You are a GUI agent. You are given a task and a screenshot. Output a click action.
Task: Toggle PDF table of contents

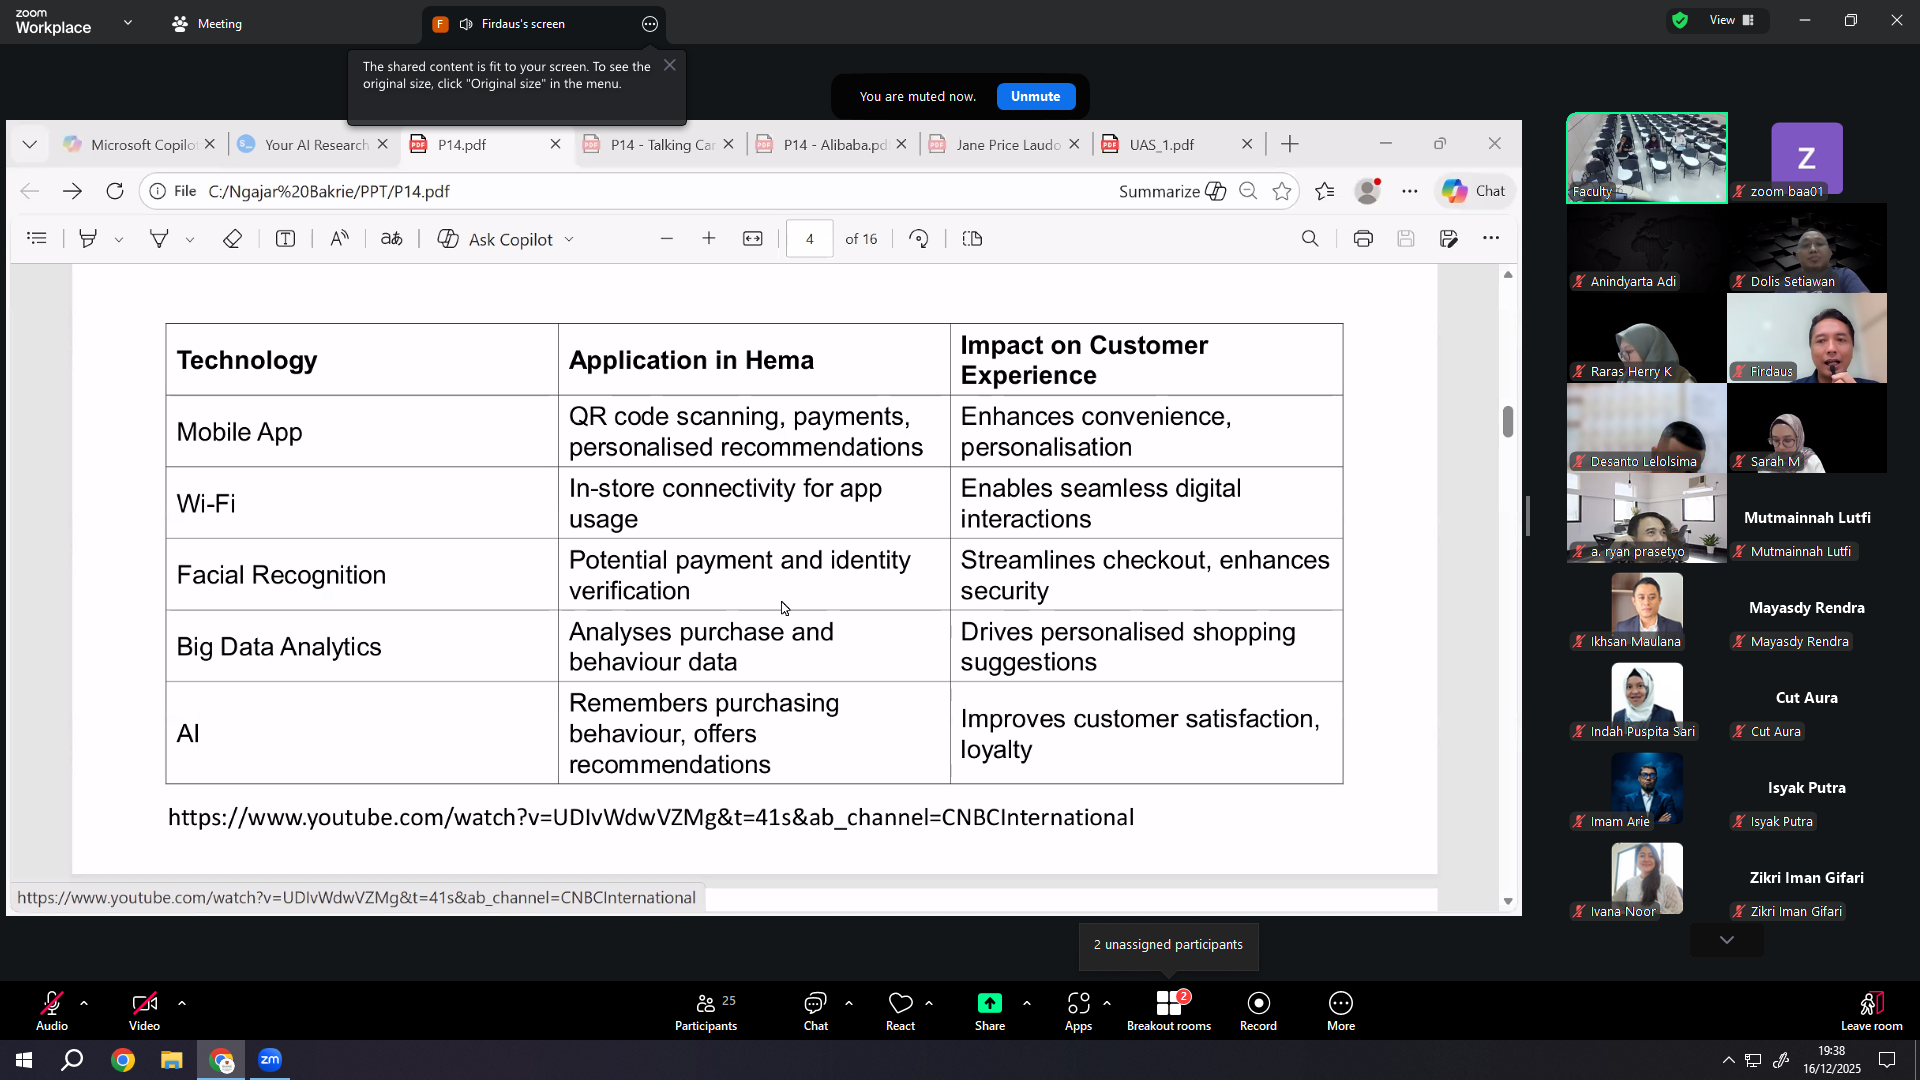point(37,238)
